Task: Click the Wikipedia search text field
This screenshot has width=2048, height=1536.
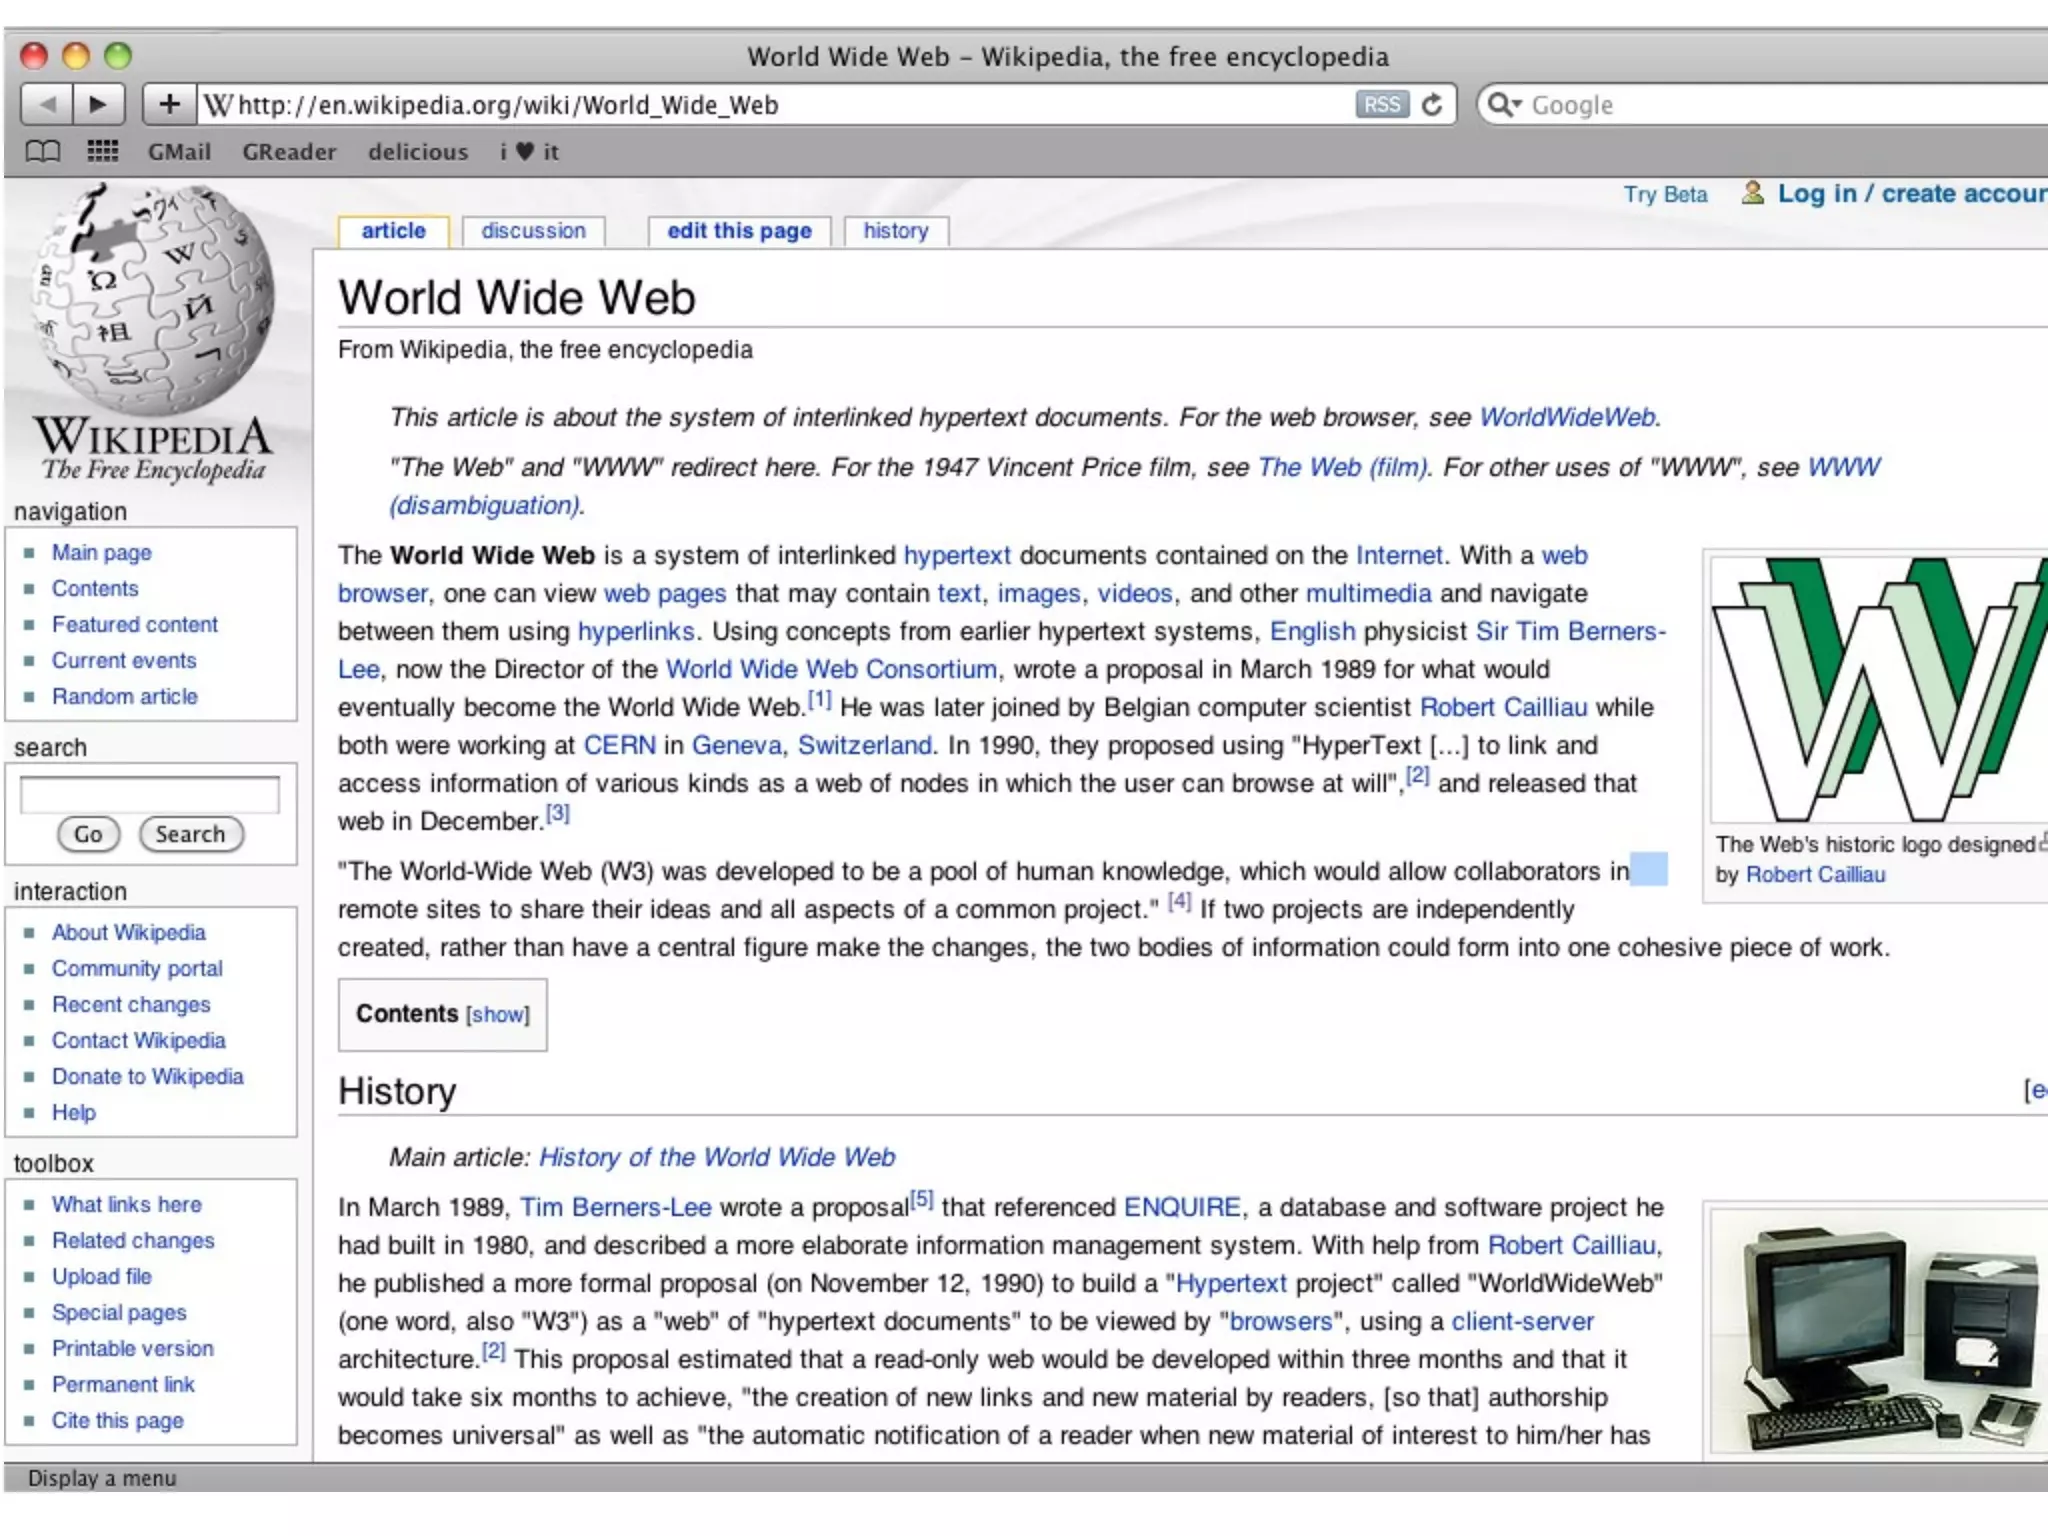Action: 150,795
